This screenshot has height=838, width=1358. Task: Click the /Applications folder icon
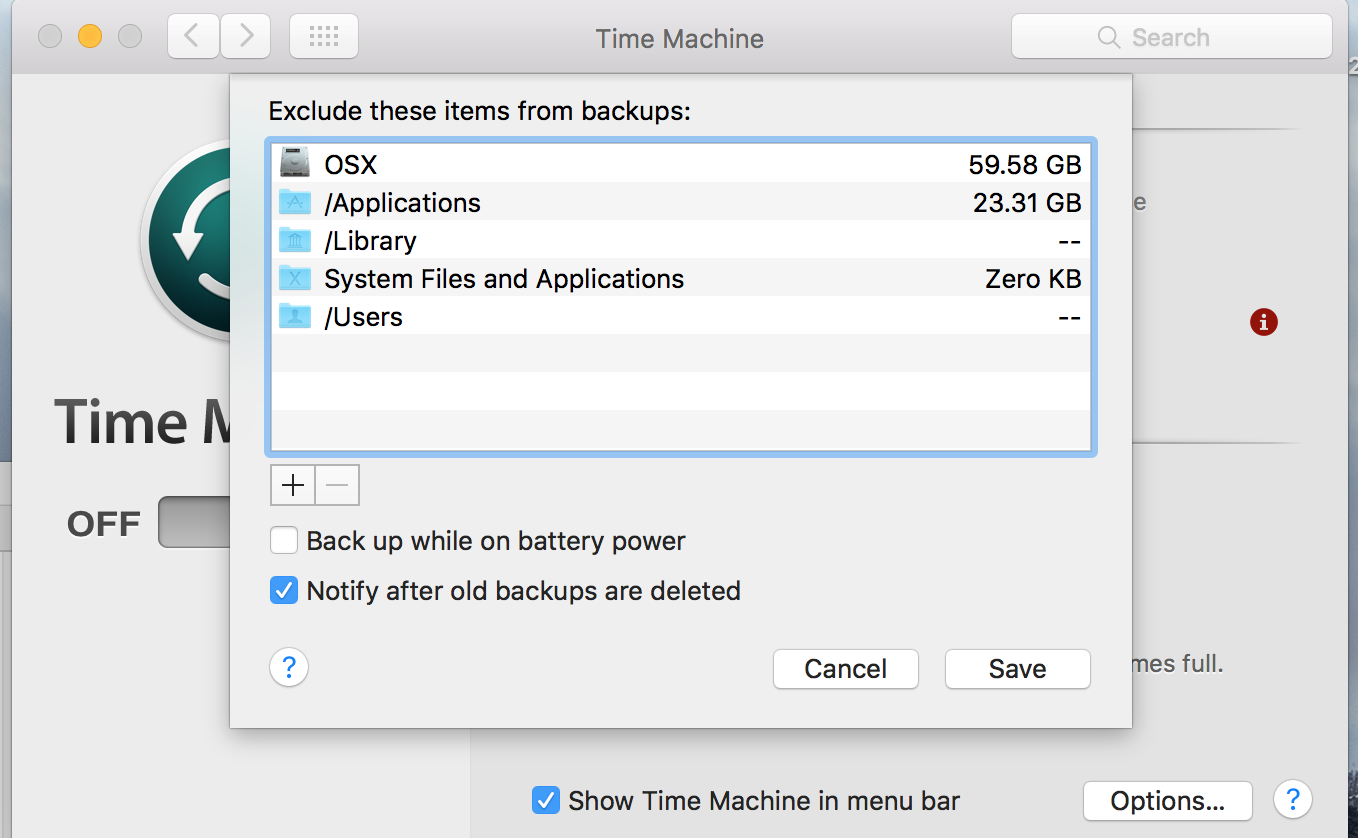pyautogui.click(x=294, y=202)
